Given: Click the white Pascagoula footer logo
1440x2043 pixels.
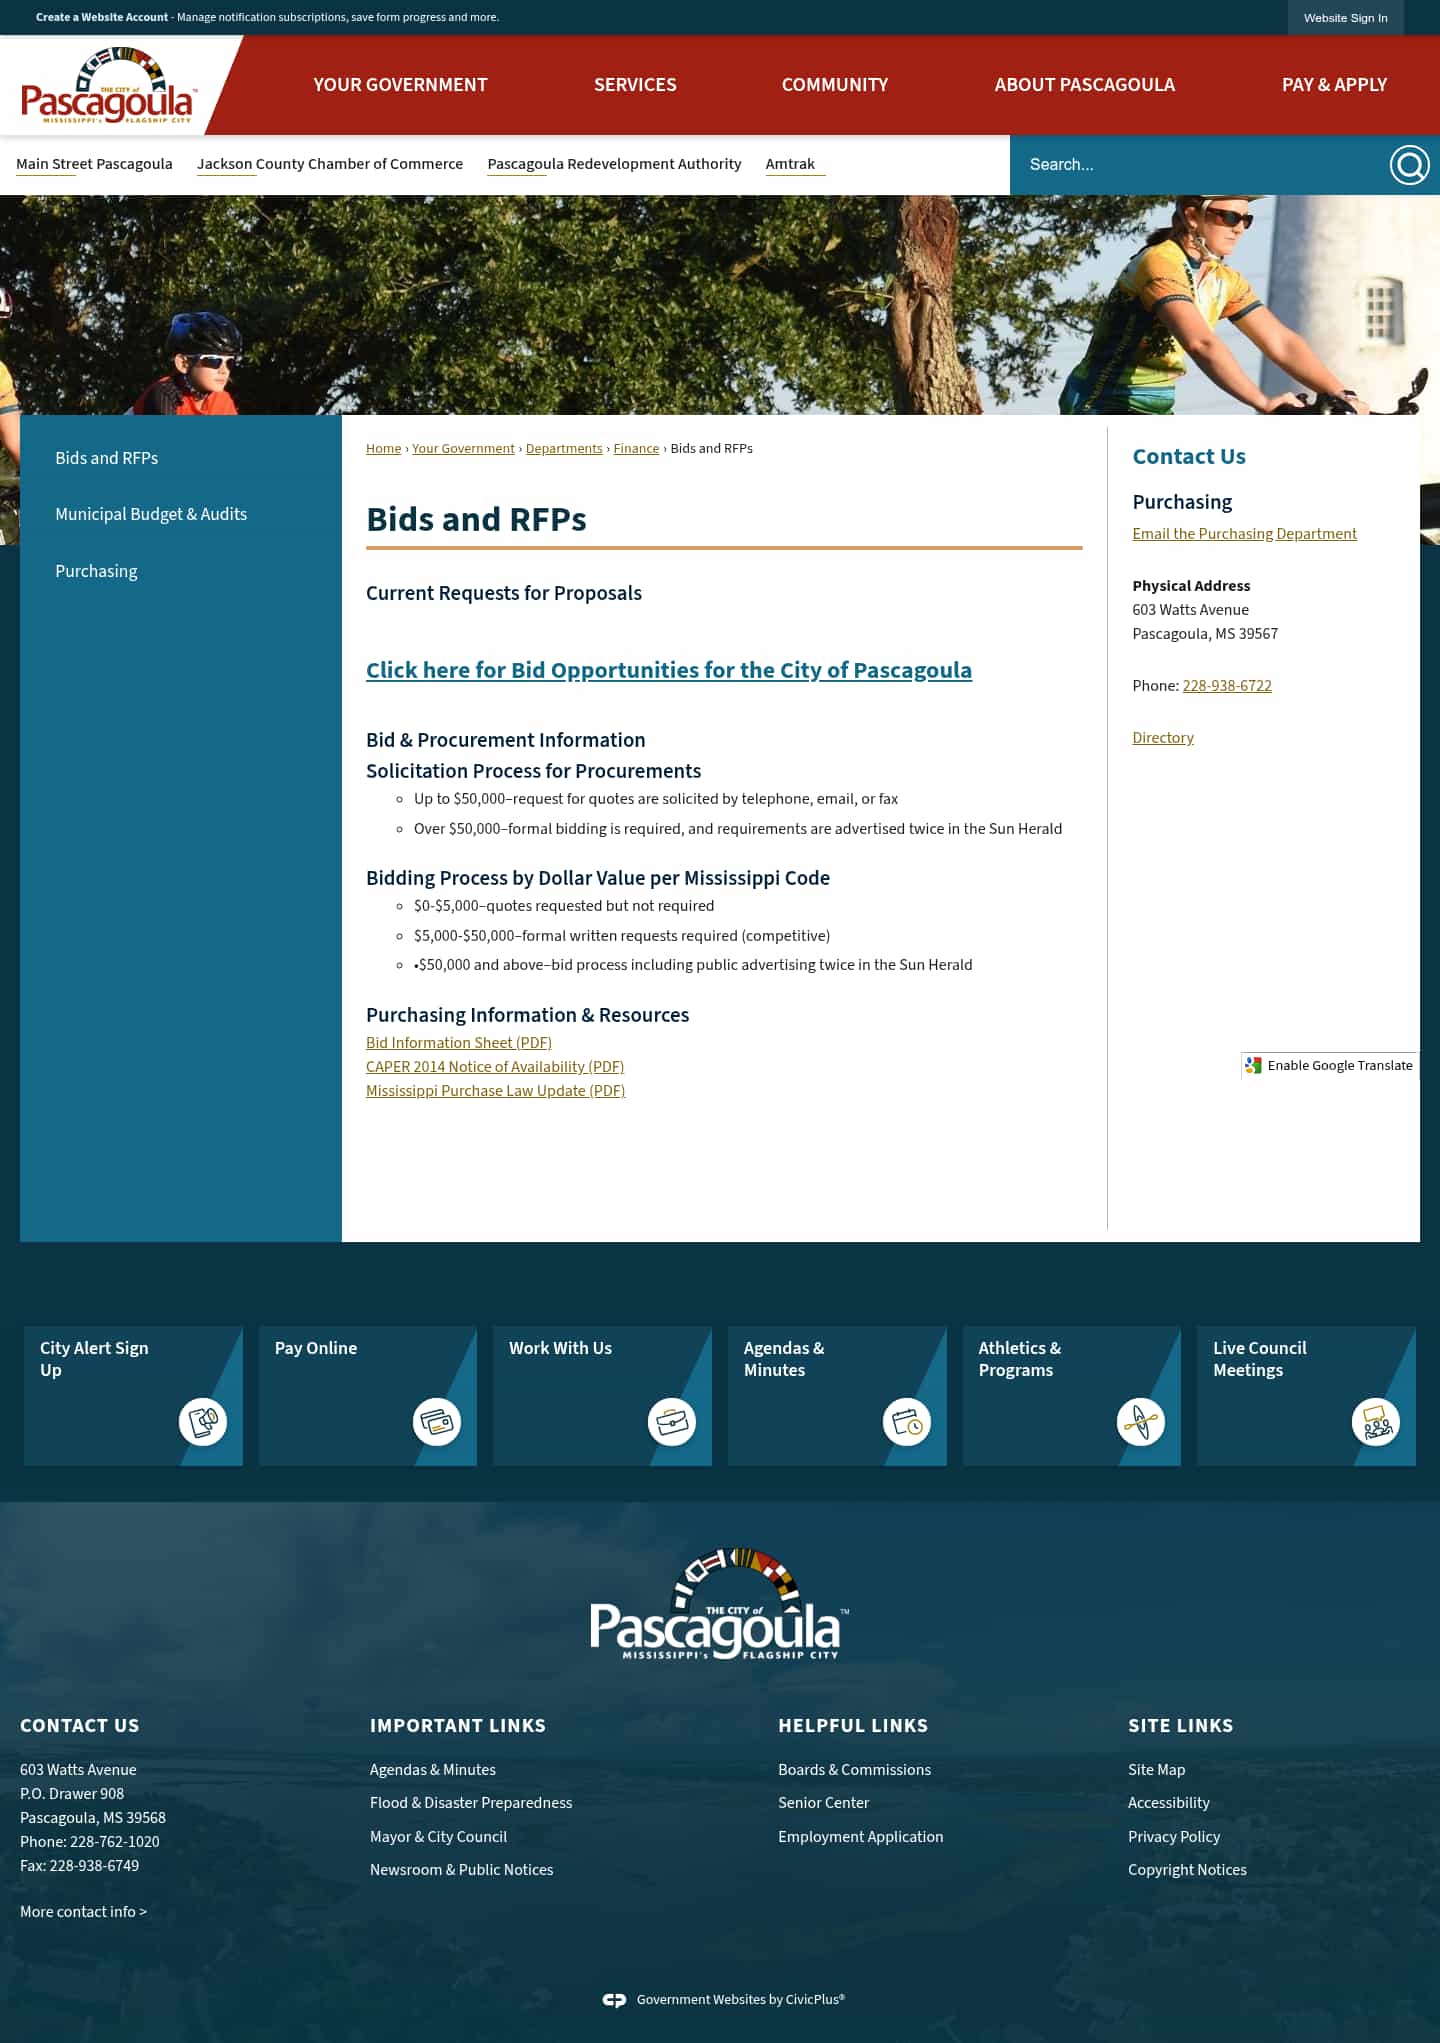Looking at the screenshot, I should pos(719,1604).
